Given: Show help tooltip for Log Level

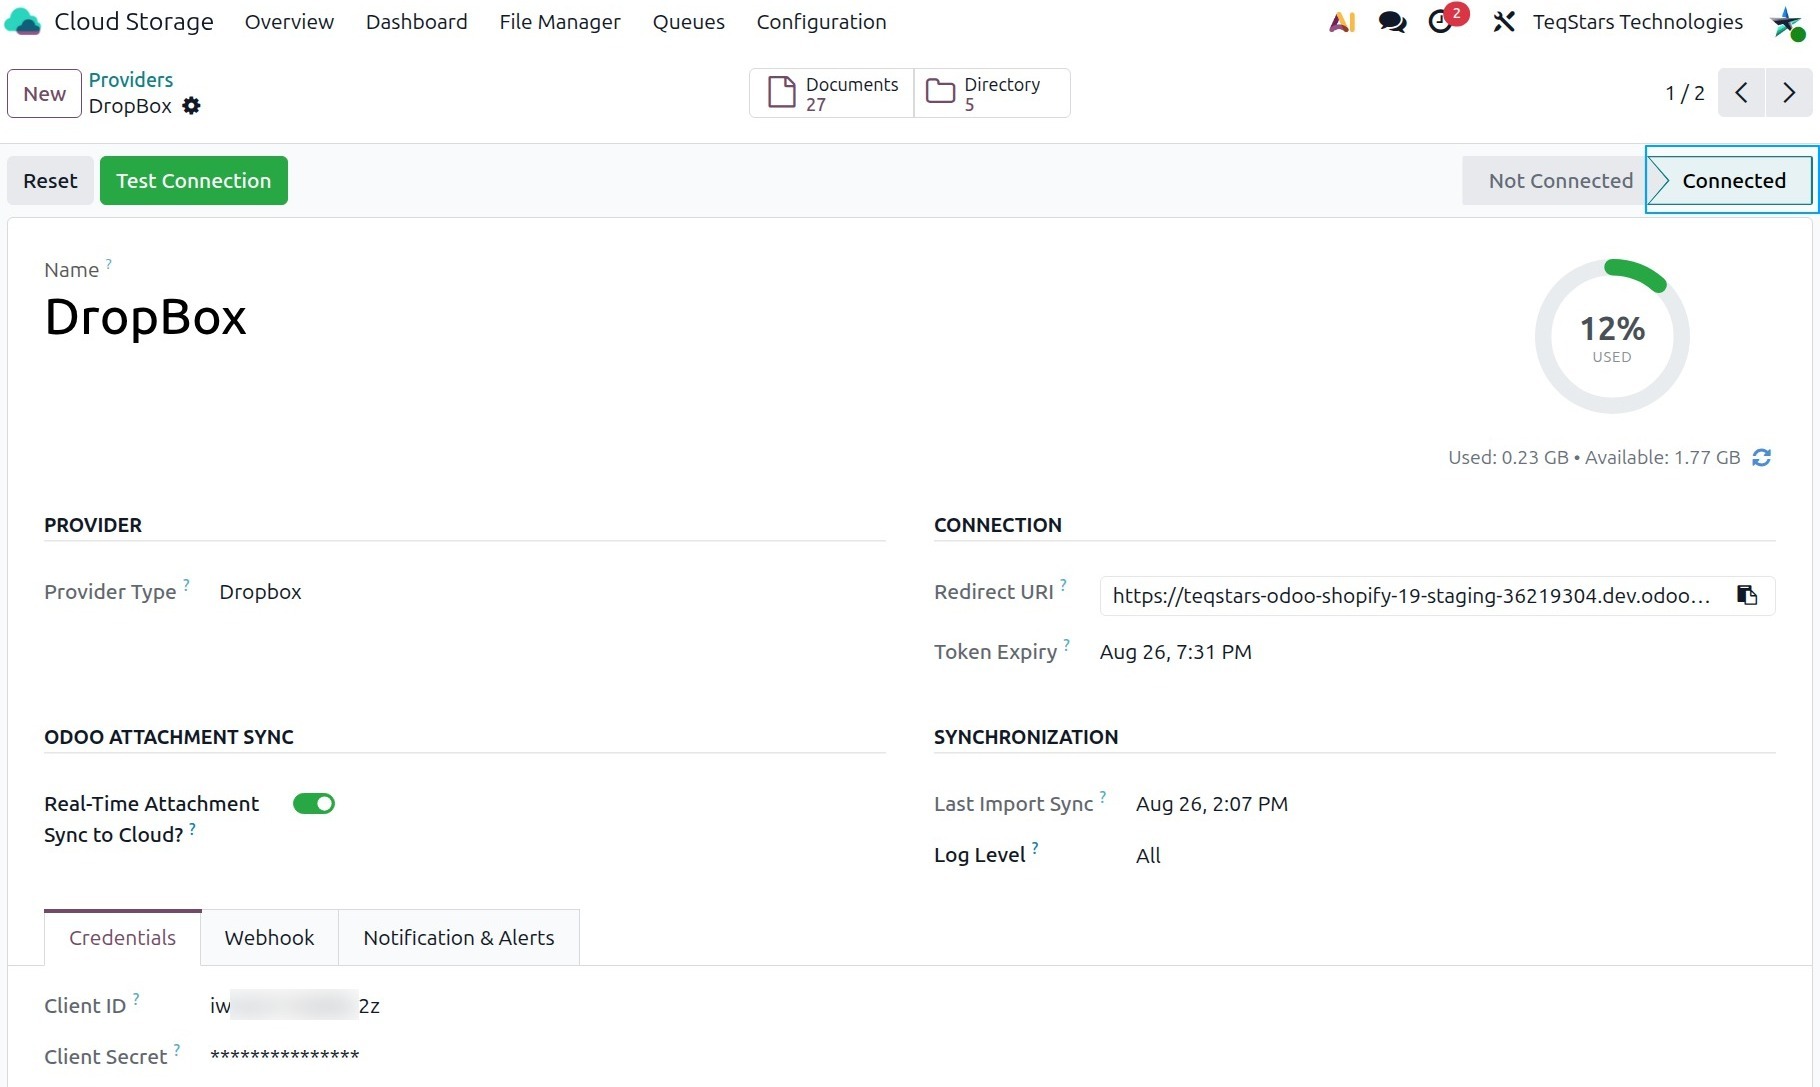Looking at the screenshot, I should 1035,848.
